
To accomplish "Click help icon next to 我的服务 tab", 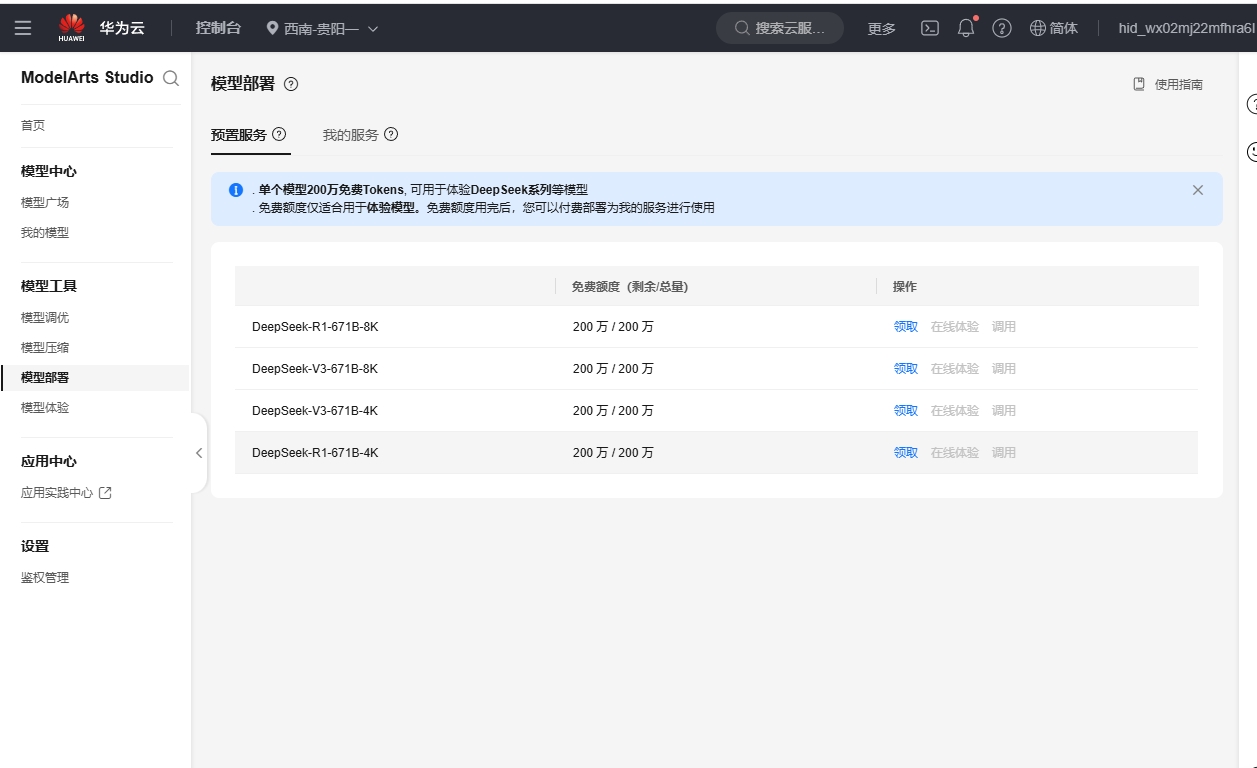I will tap(391, 134).
